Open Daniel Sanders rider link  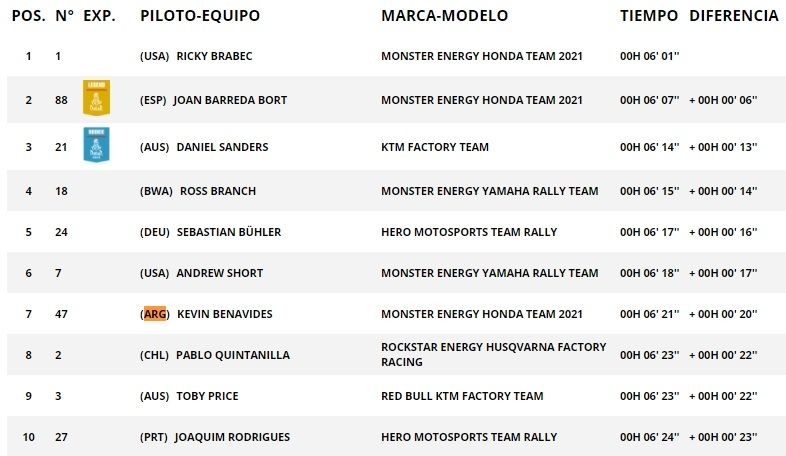coord(222,147)
